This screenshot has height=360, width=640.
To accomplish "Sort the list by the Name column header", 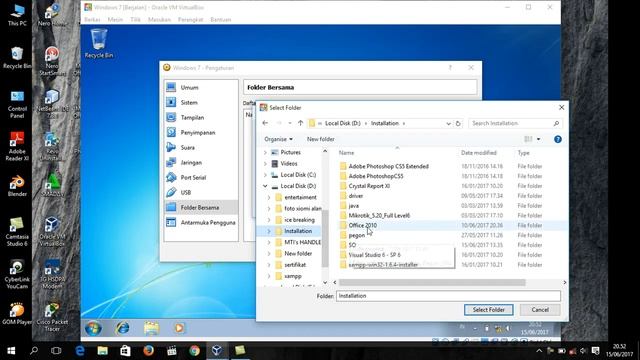I will (x=346, y=153).
